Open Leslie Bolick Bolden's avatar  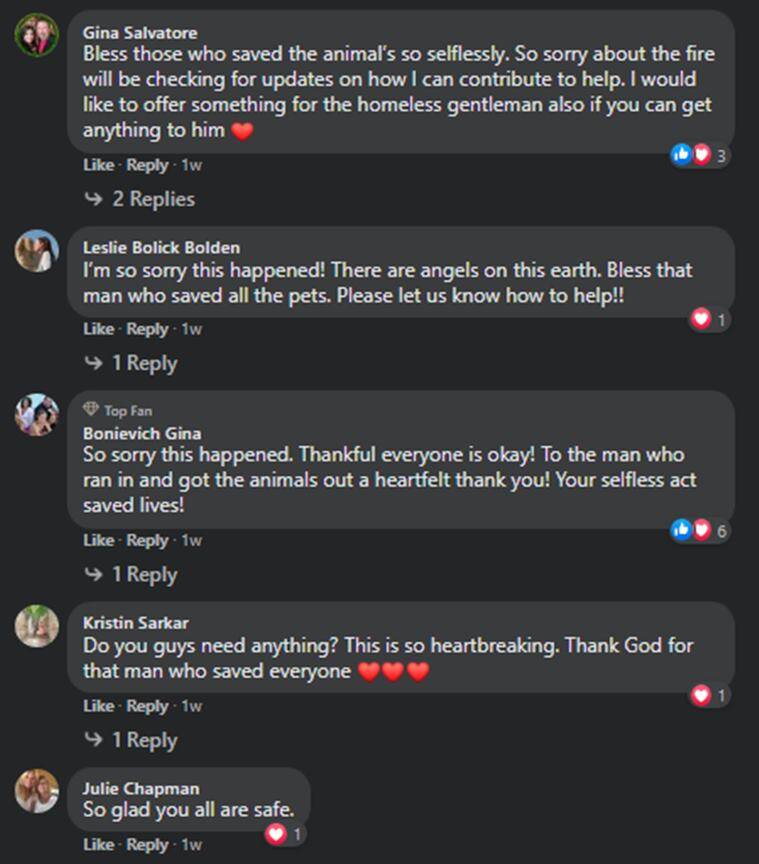click(x=37, y=251)
